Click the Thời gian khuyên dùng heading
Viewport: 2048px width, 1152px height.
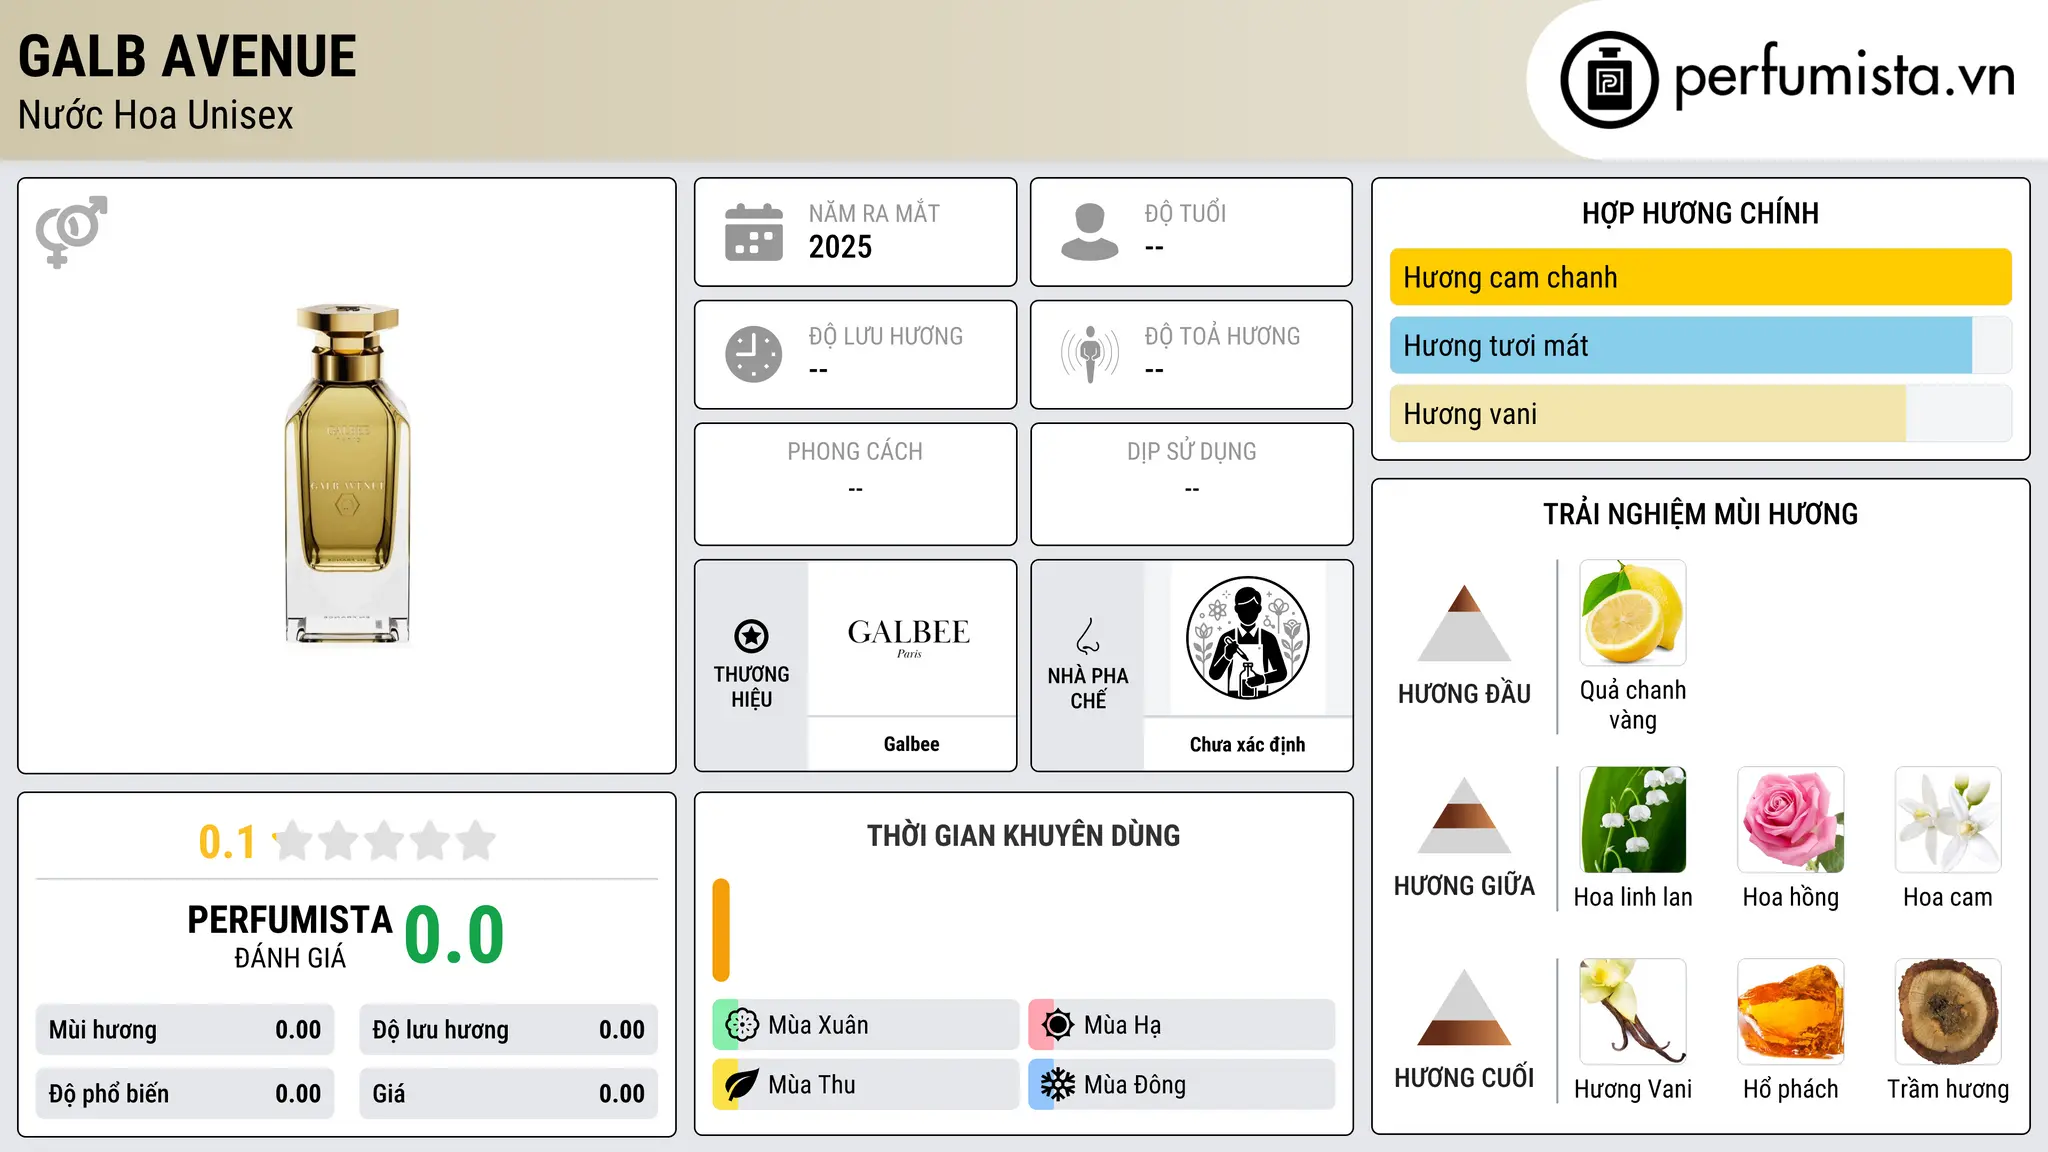pos(1023,835)
